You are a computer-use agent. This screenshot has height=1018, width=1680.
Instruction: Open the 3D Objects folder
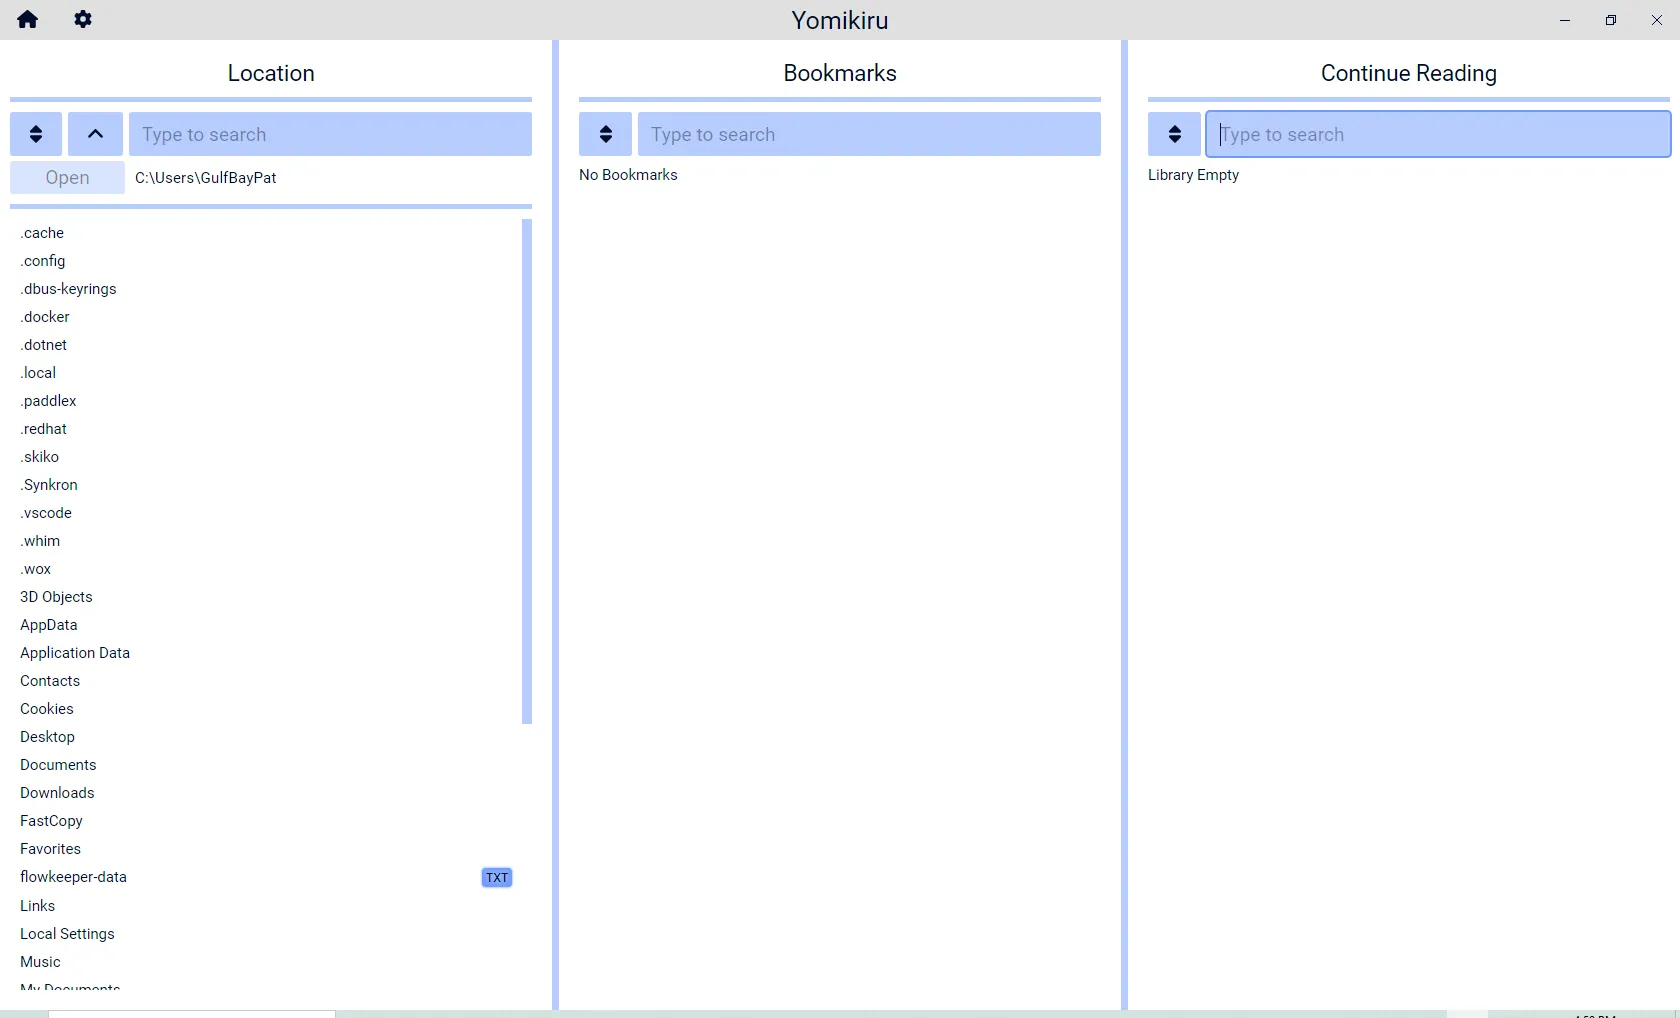[x=56, y=597]
